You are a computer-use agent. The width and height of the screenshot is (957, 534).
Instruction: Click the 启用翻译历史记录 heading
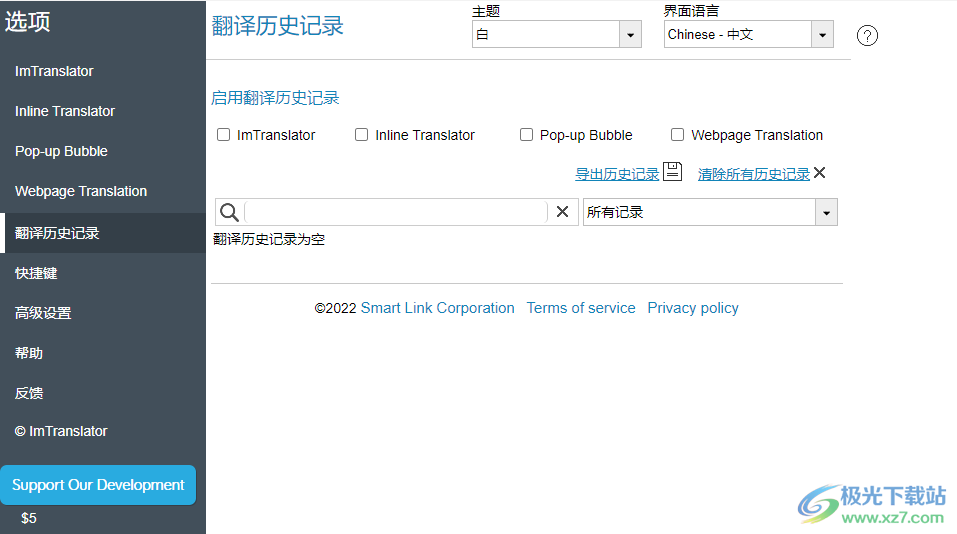click(x=275, y=98)
